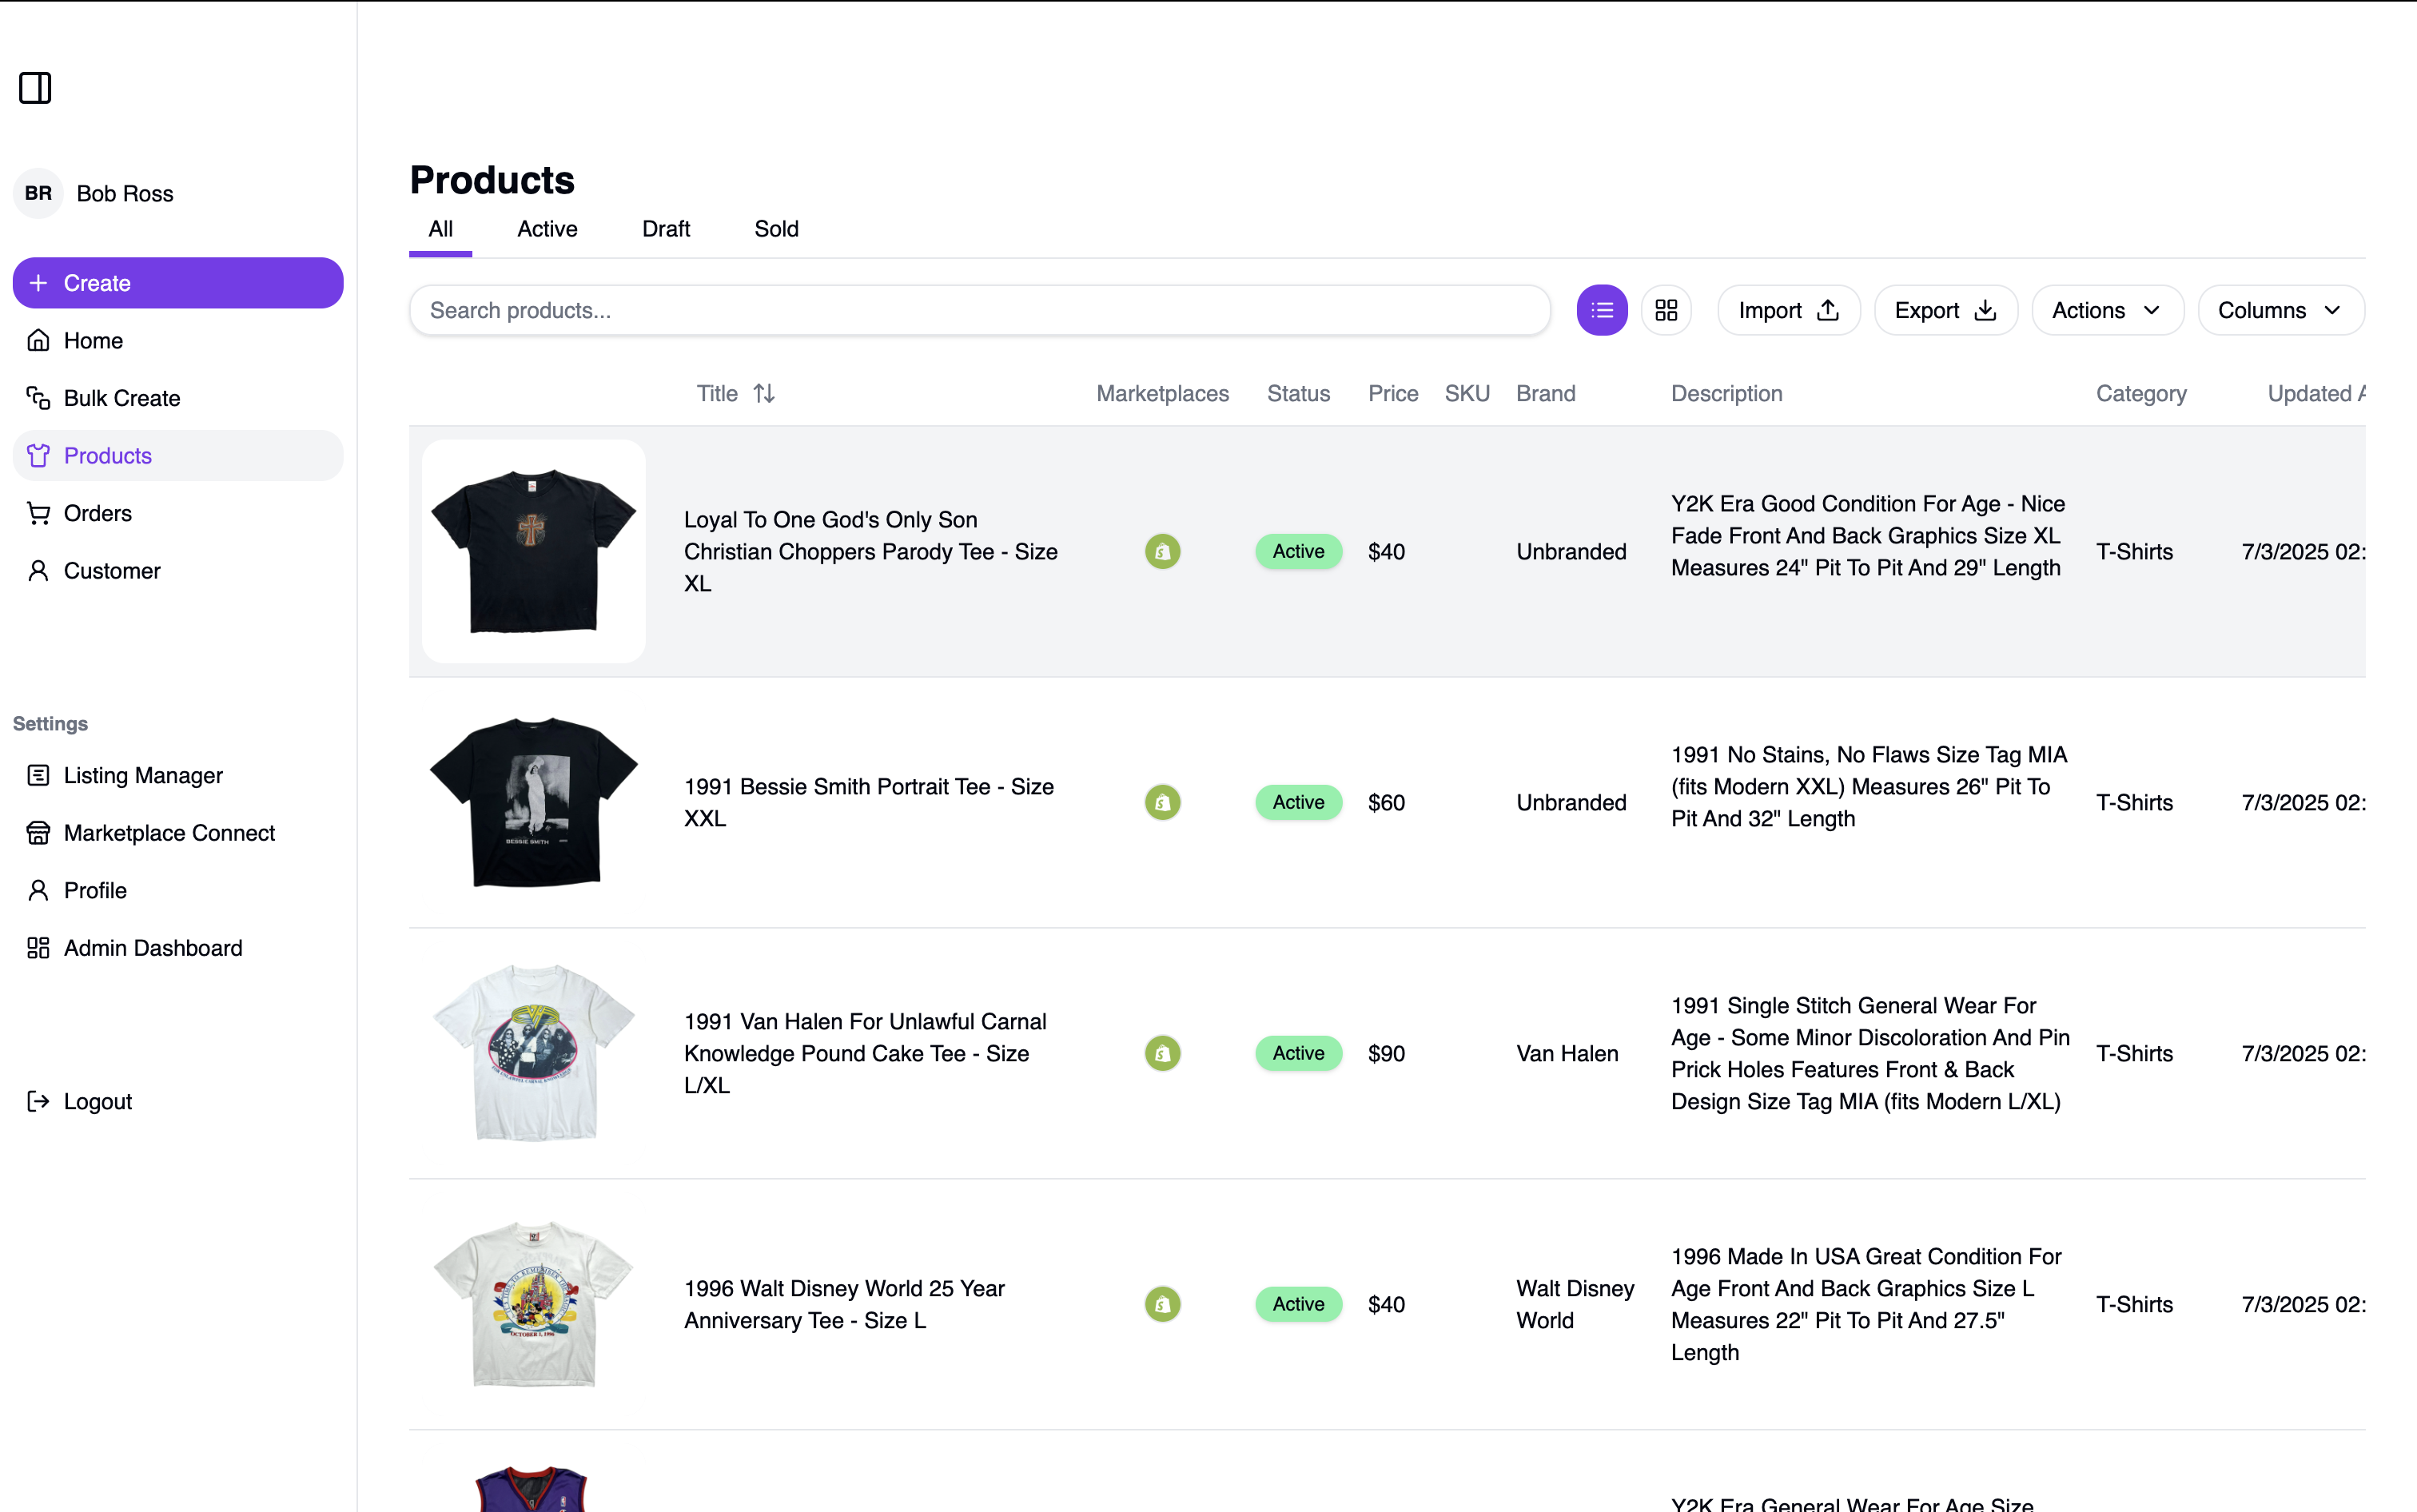Viewport: 2417px width, 1512px height.
Task: Open Bulk Create in the sidebar
Action: click(x=178, y=398)
